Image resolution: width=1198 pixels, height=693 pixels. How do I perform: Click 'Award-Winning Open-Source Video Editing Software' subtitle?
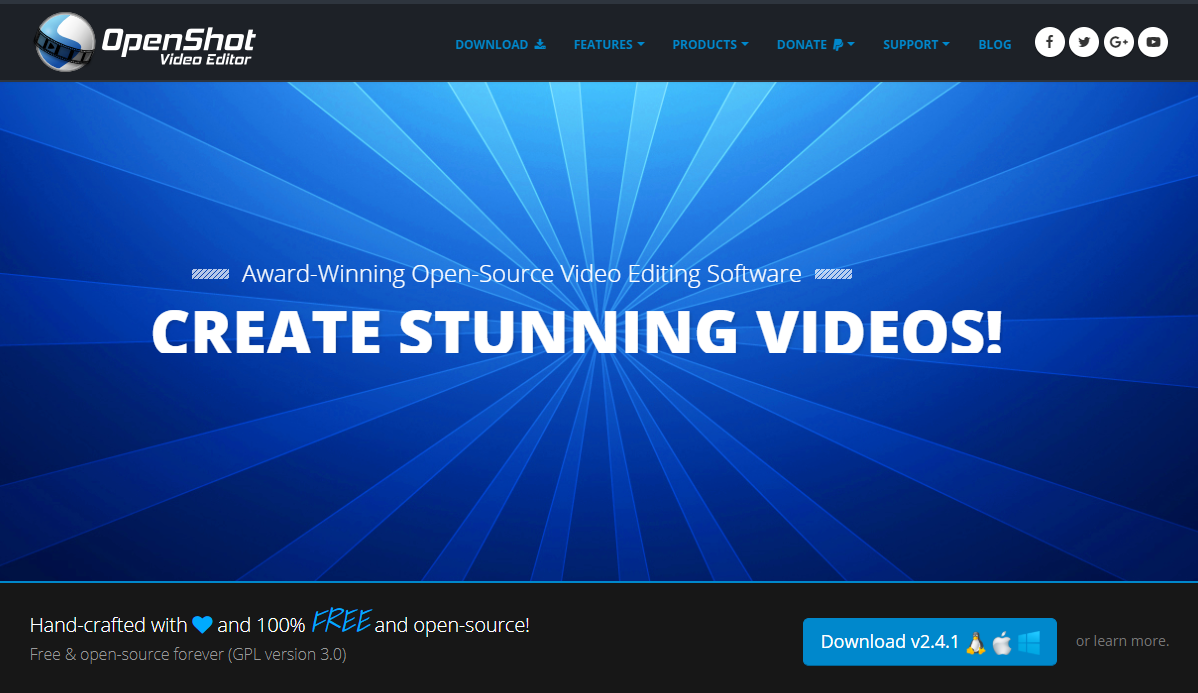point(522,274)
